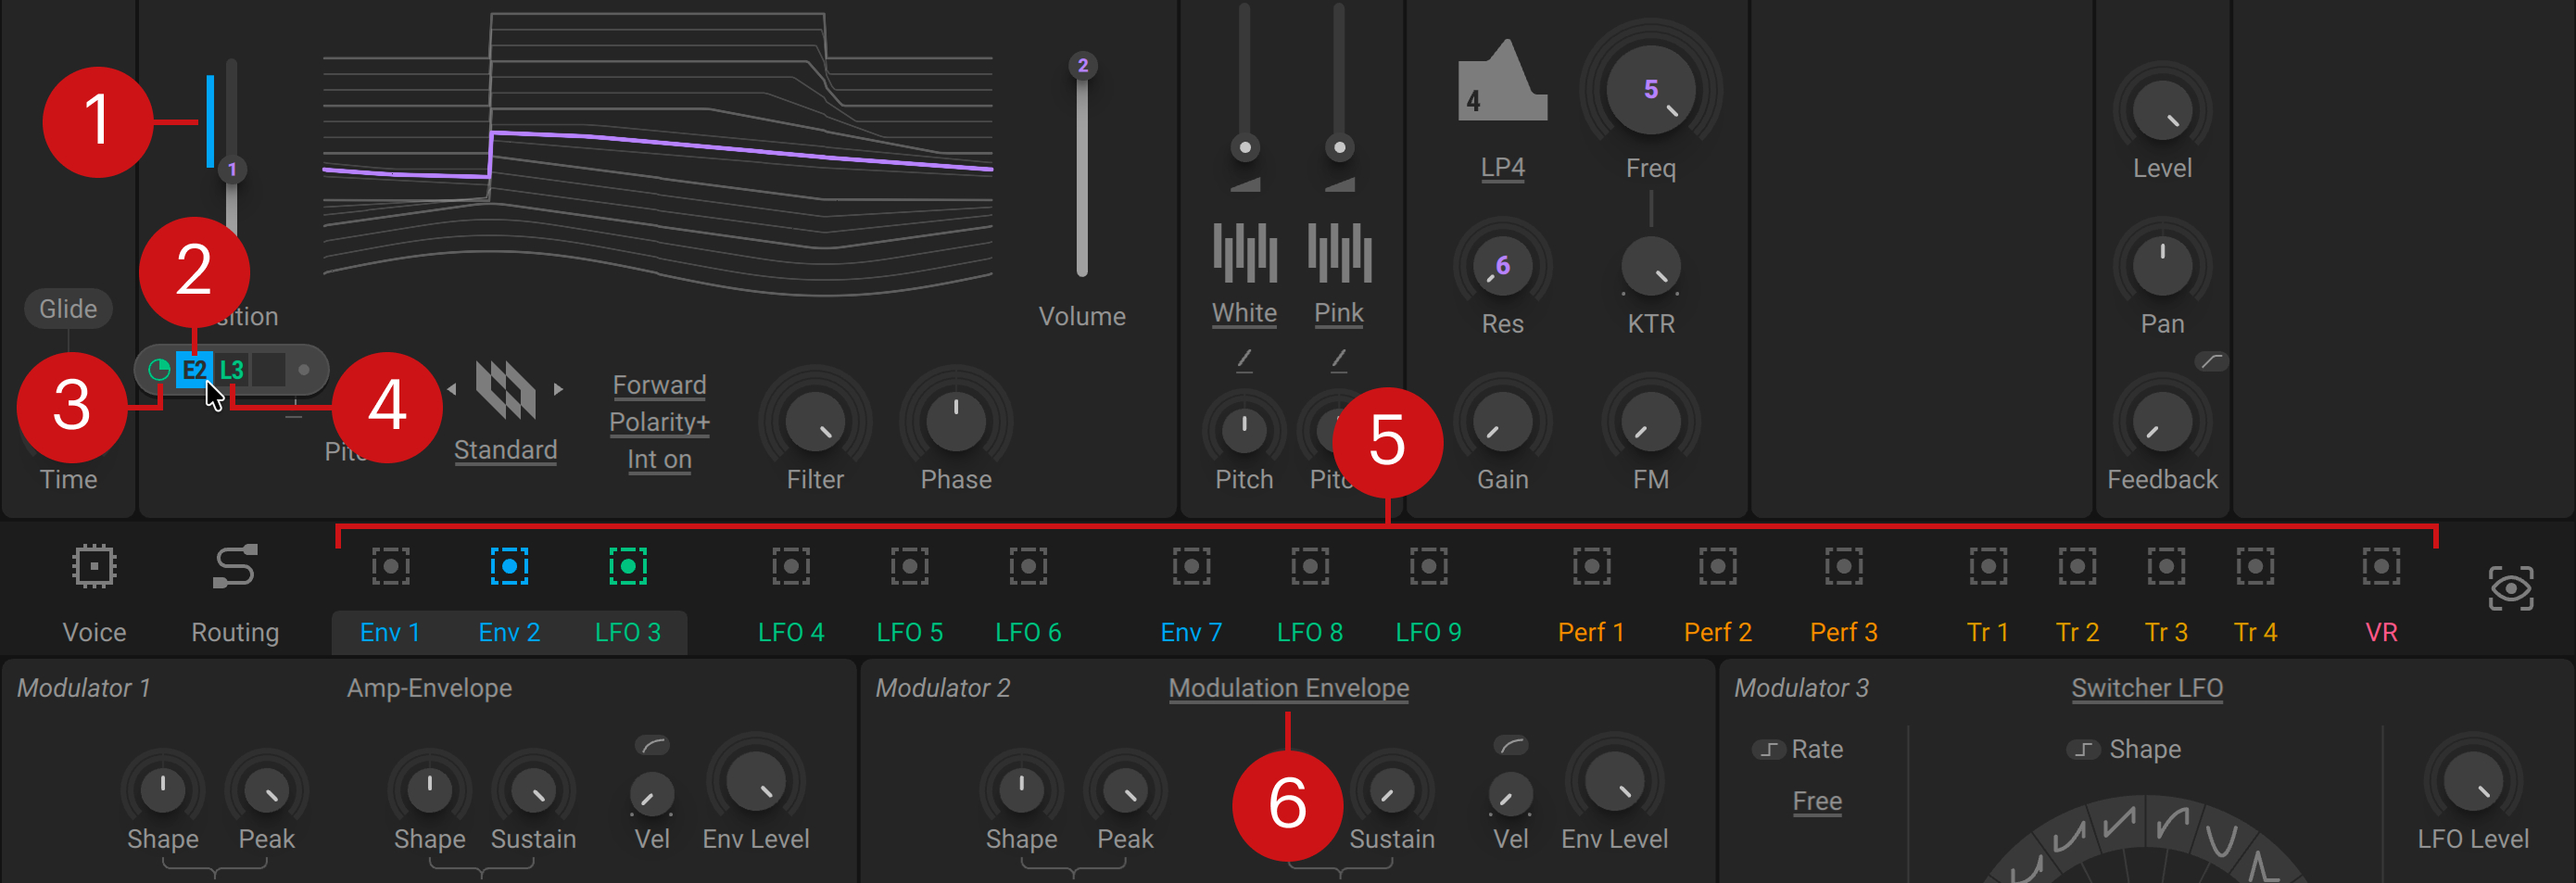Click the next wavetable mode arrow
The height and width of the screenshot is (883, 2576).
coord(558,389)
